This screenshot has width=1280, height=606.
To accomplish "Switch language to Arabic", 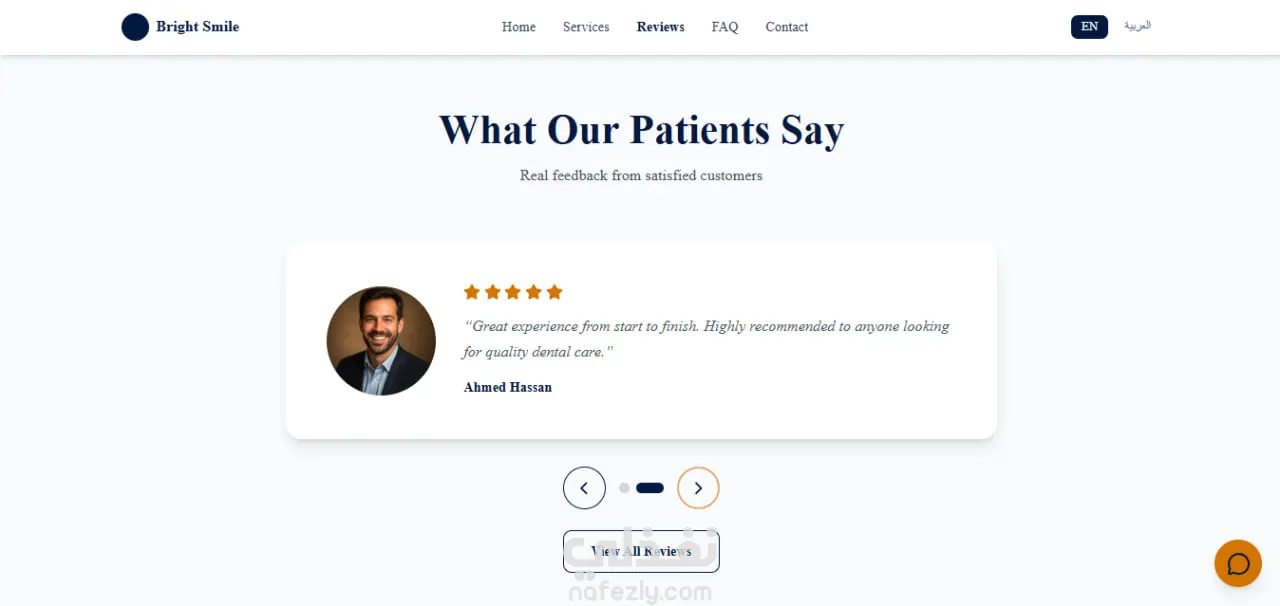I will pyautogui.click(x=1137, y=26).
